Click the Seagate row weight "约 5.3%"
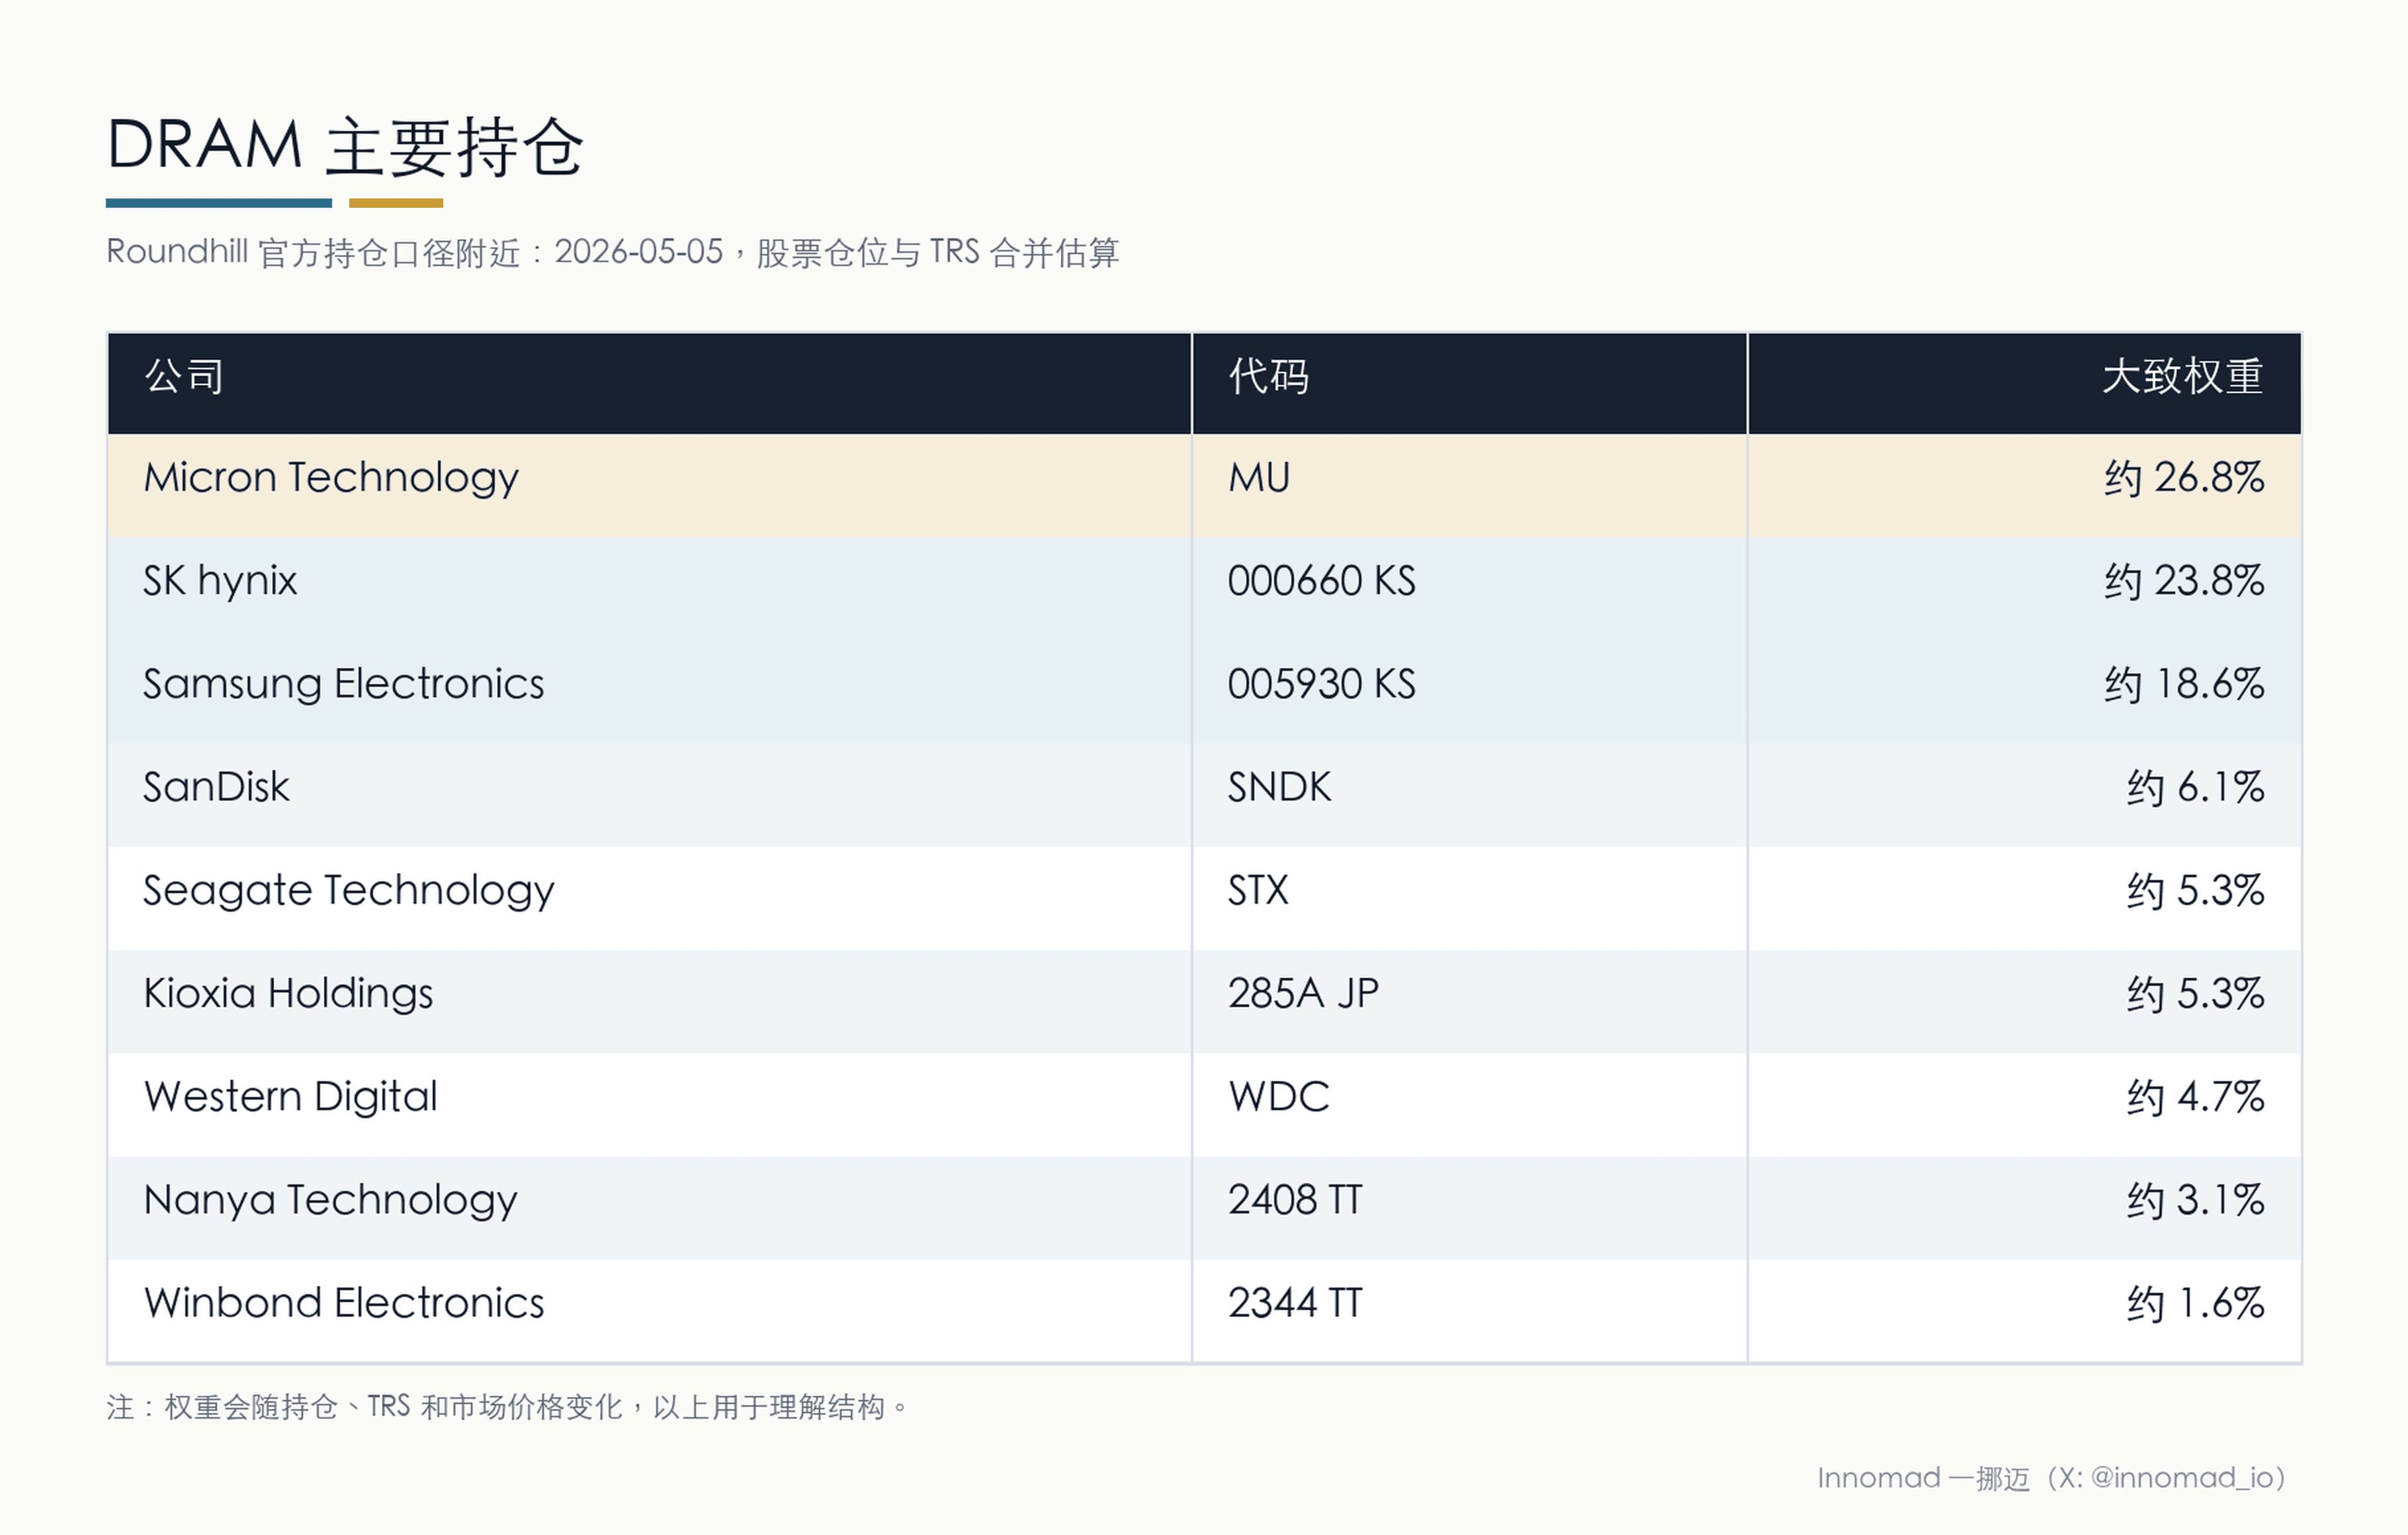This screenshot has height=1535, width=2408. 2195,890
